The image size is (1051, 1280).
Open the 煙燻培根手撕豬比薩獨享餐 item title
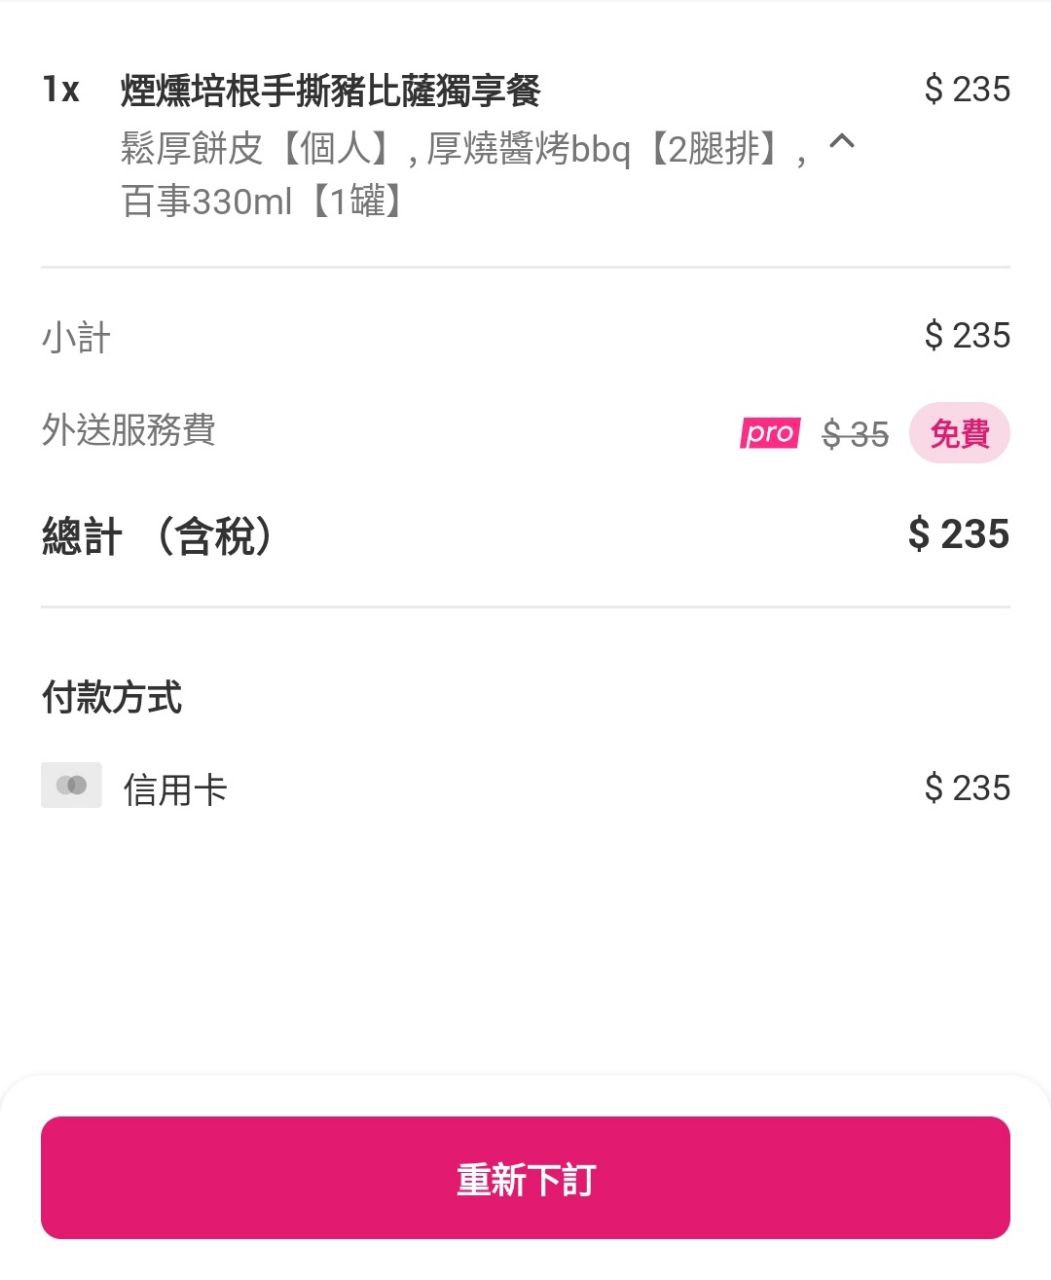coord(330,90)
